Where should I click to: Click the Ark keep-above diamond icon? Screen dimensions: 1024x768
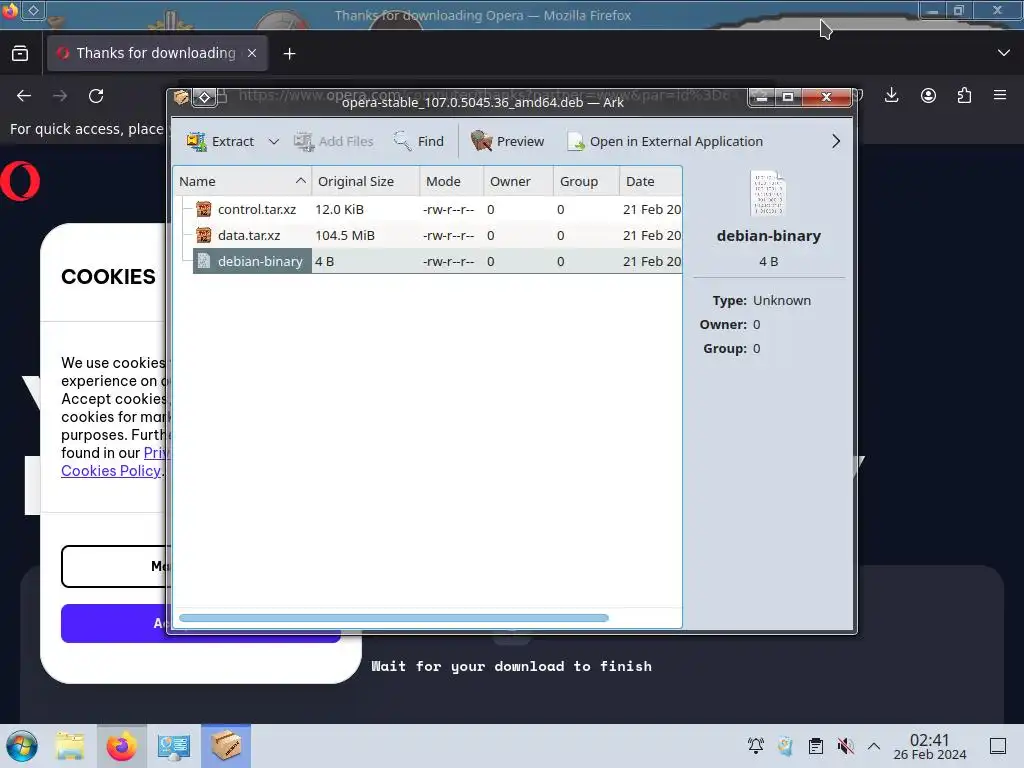coord(204,97)
